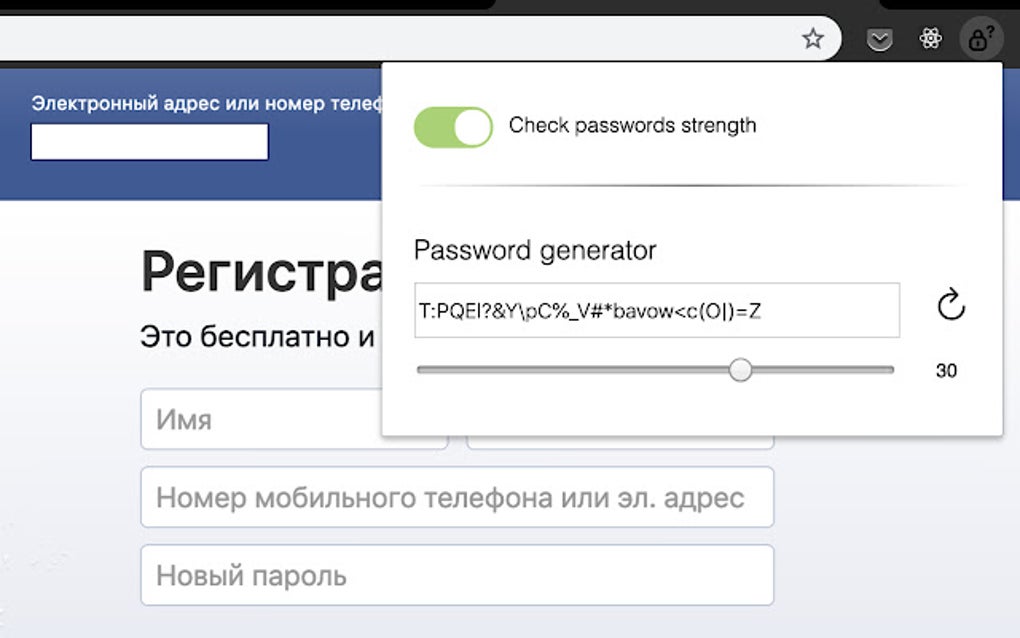Screen dimensions: 1020x638
Task: Click the "Password generator" heading
Action: pos(535,250)
